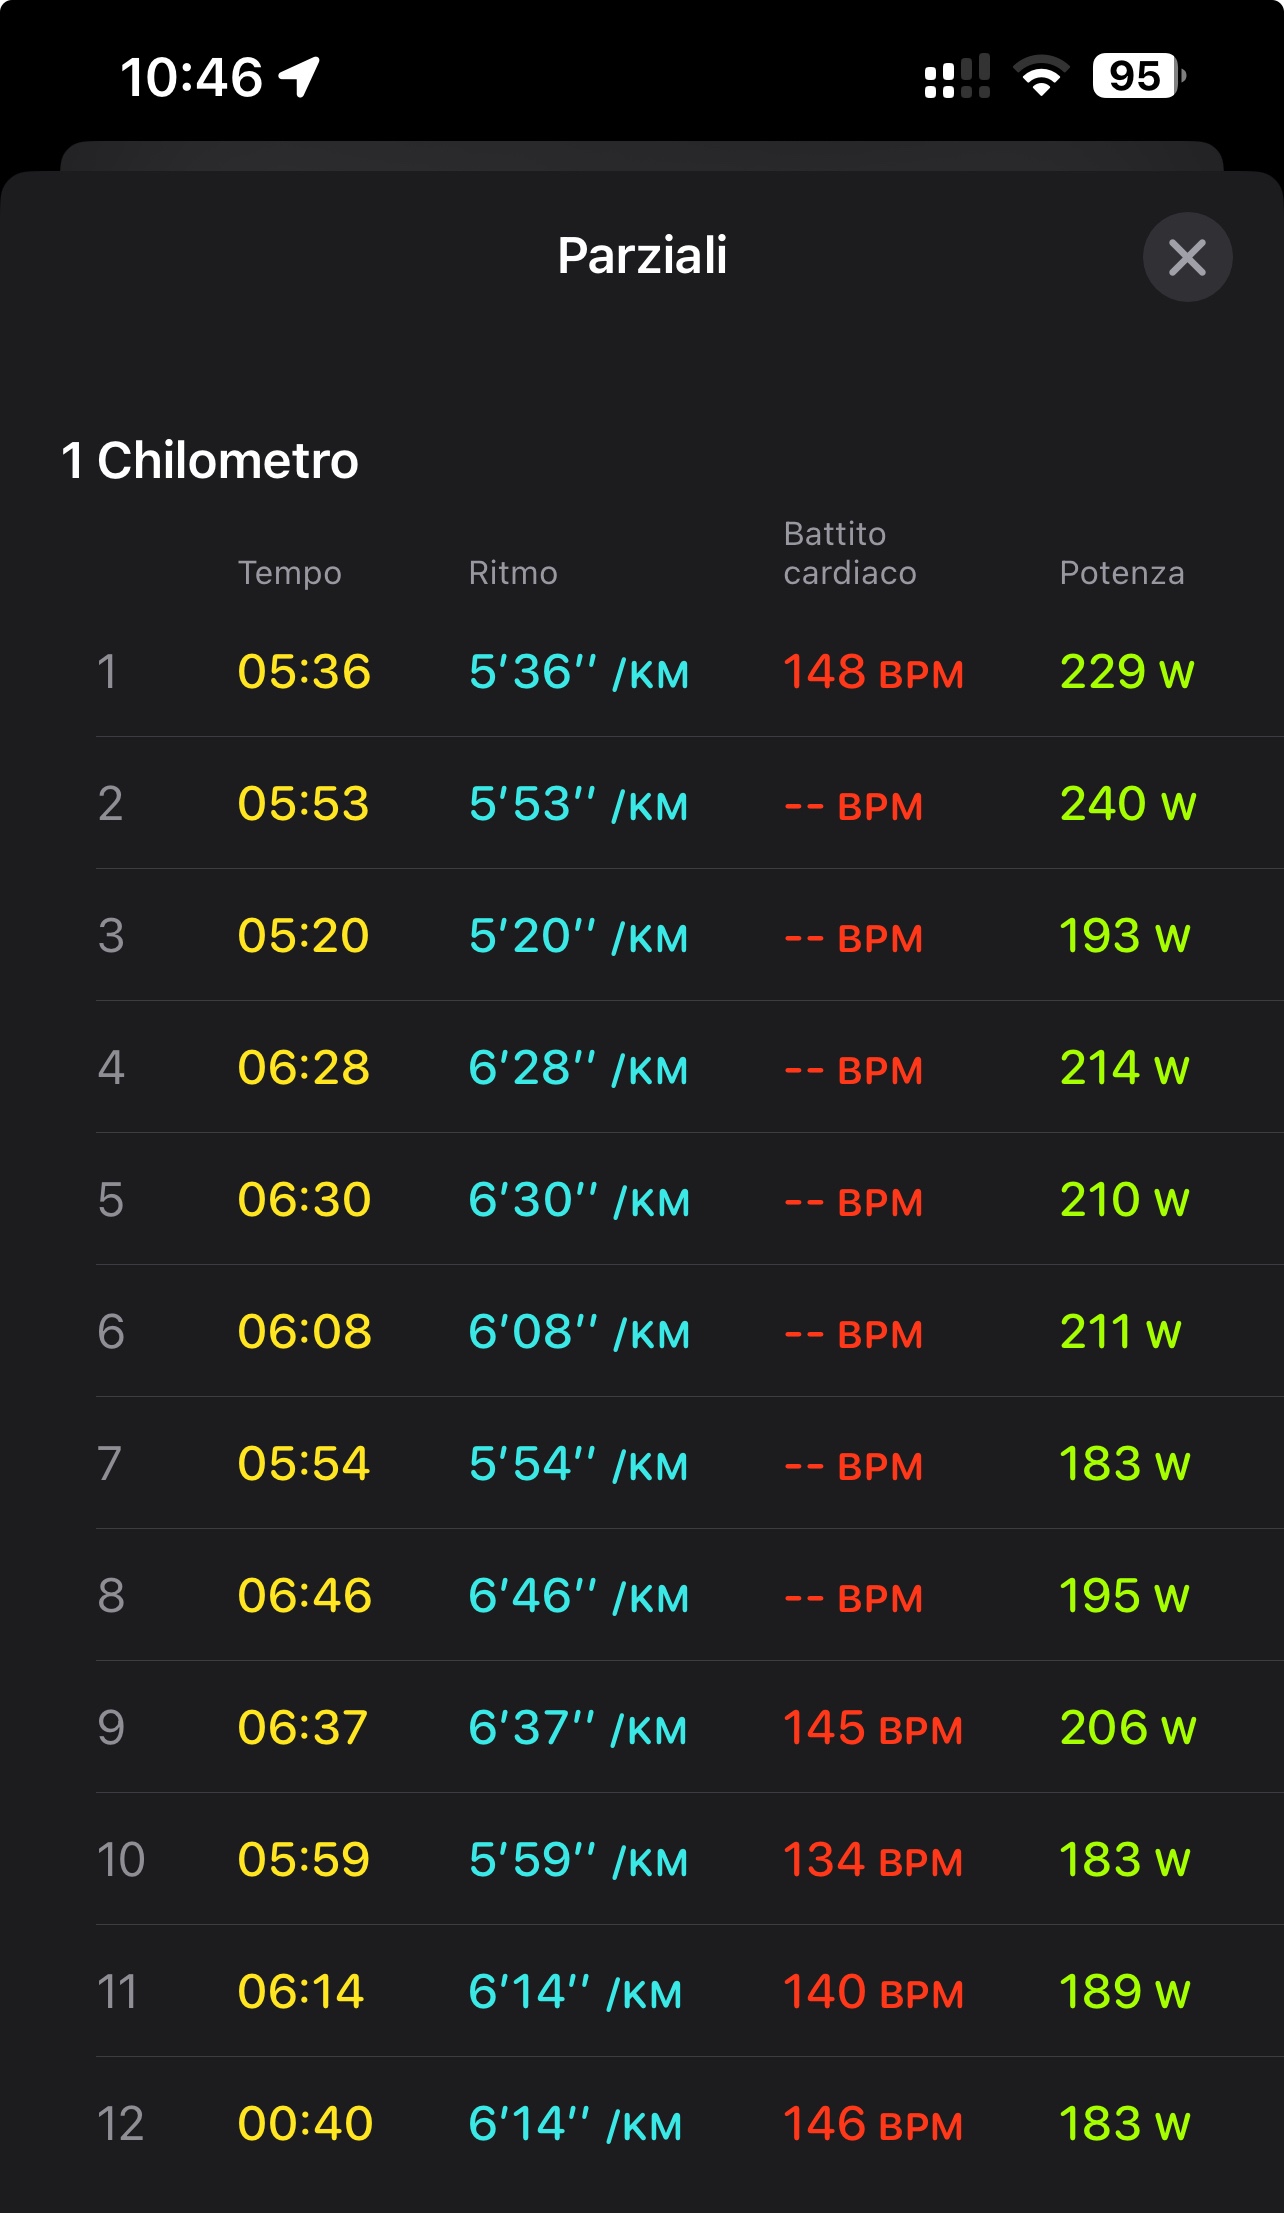Image resolution: width=1284 pixels, height=2213 pixels.
Task: Tap the Tempo column header
Action: [x=289, y=573]
